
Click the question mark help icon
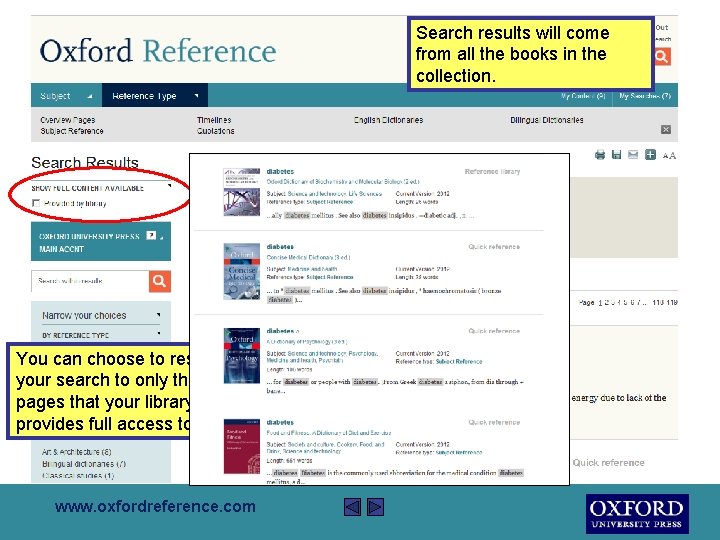151,235
